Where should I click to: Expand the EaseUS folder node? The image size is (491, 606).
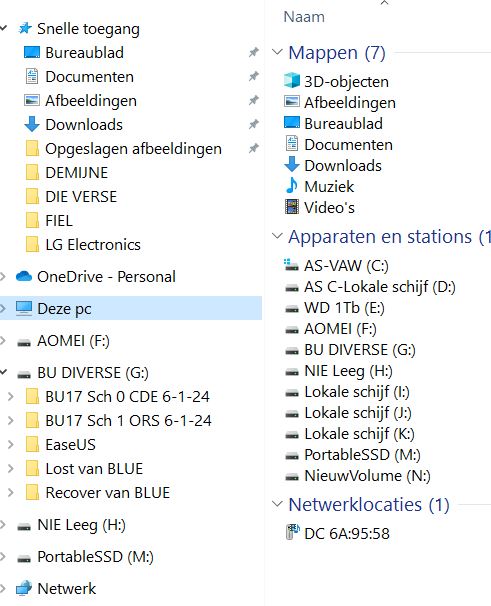point(11,444)
